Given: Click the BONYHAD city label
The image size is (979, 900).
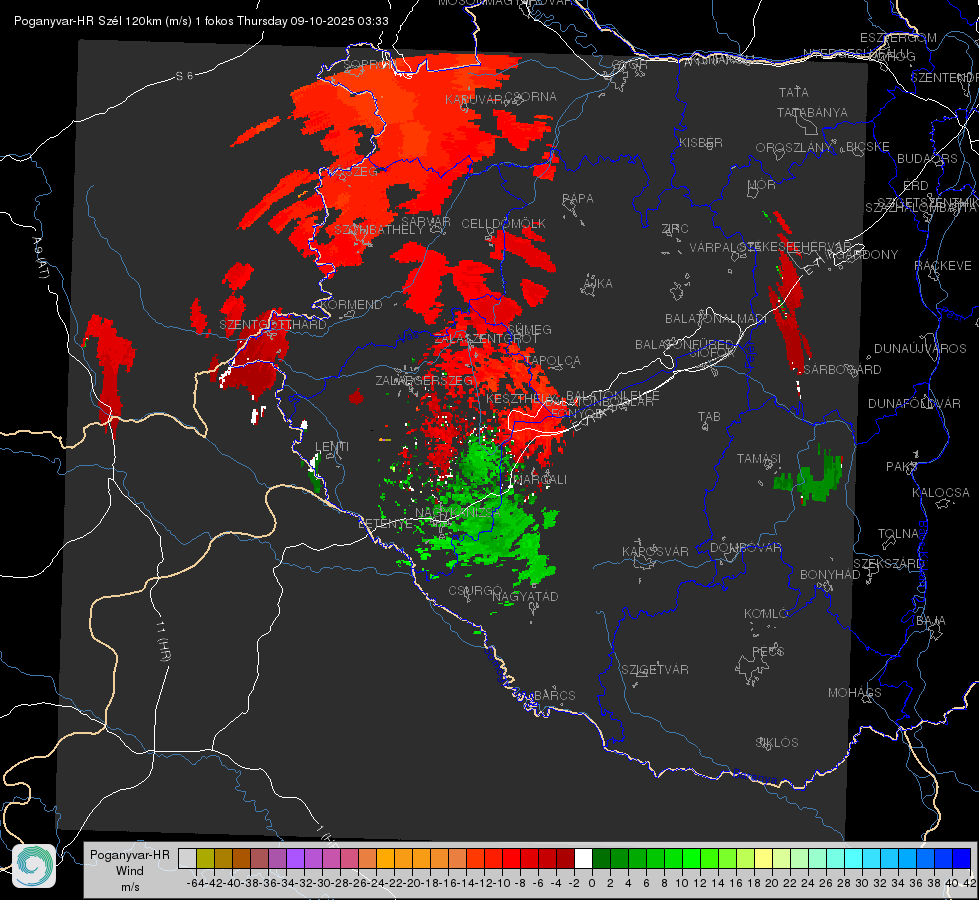Looking at the screenshot, I should pos(830,575).
